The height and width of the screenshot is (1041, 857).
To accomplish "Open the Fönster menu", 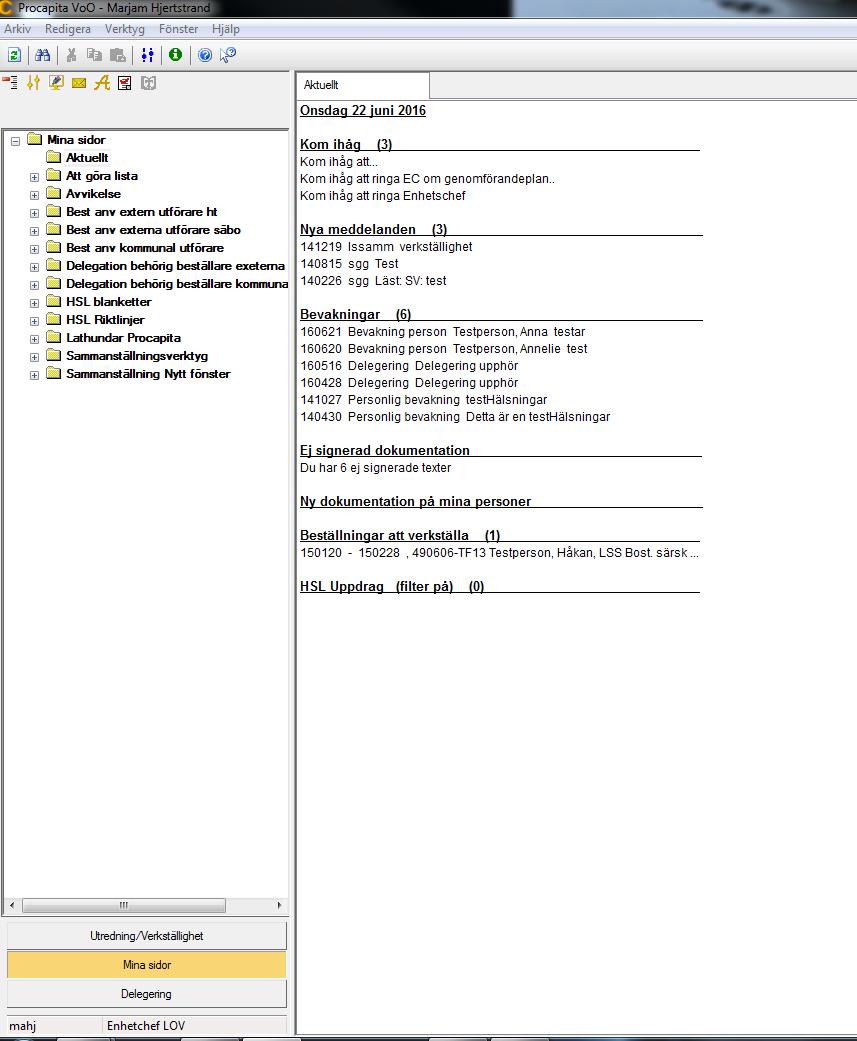I will tap(178, 29).
